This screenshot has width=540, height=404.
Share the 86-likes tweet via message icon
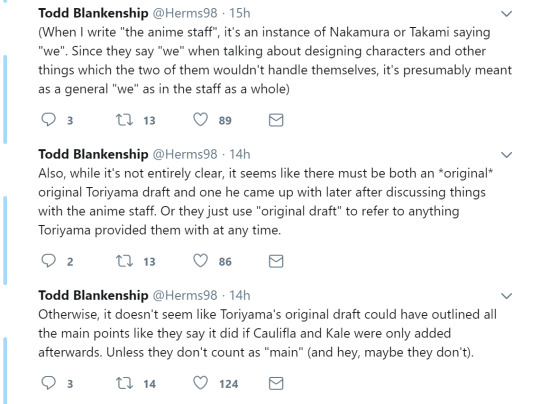(x=276, y=261)
